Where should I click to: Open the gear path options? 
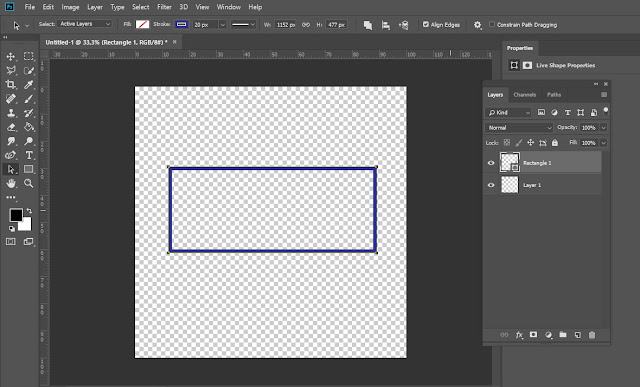pyautogui.click(x=477, y=25)
